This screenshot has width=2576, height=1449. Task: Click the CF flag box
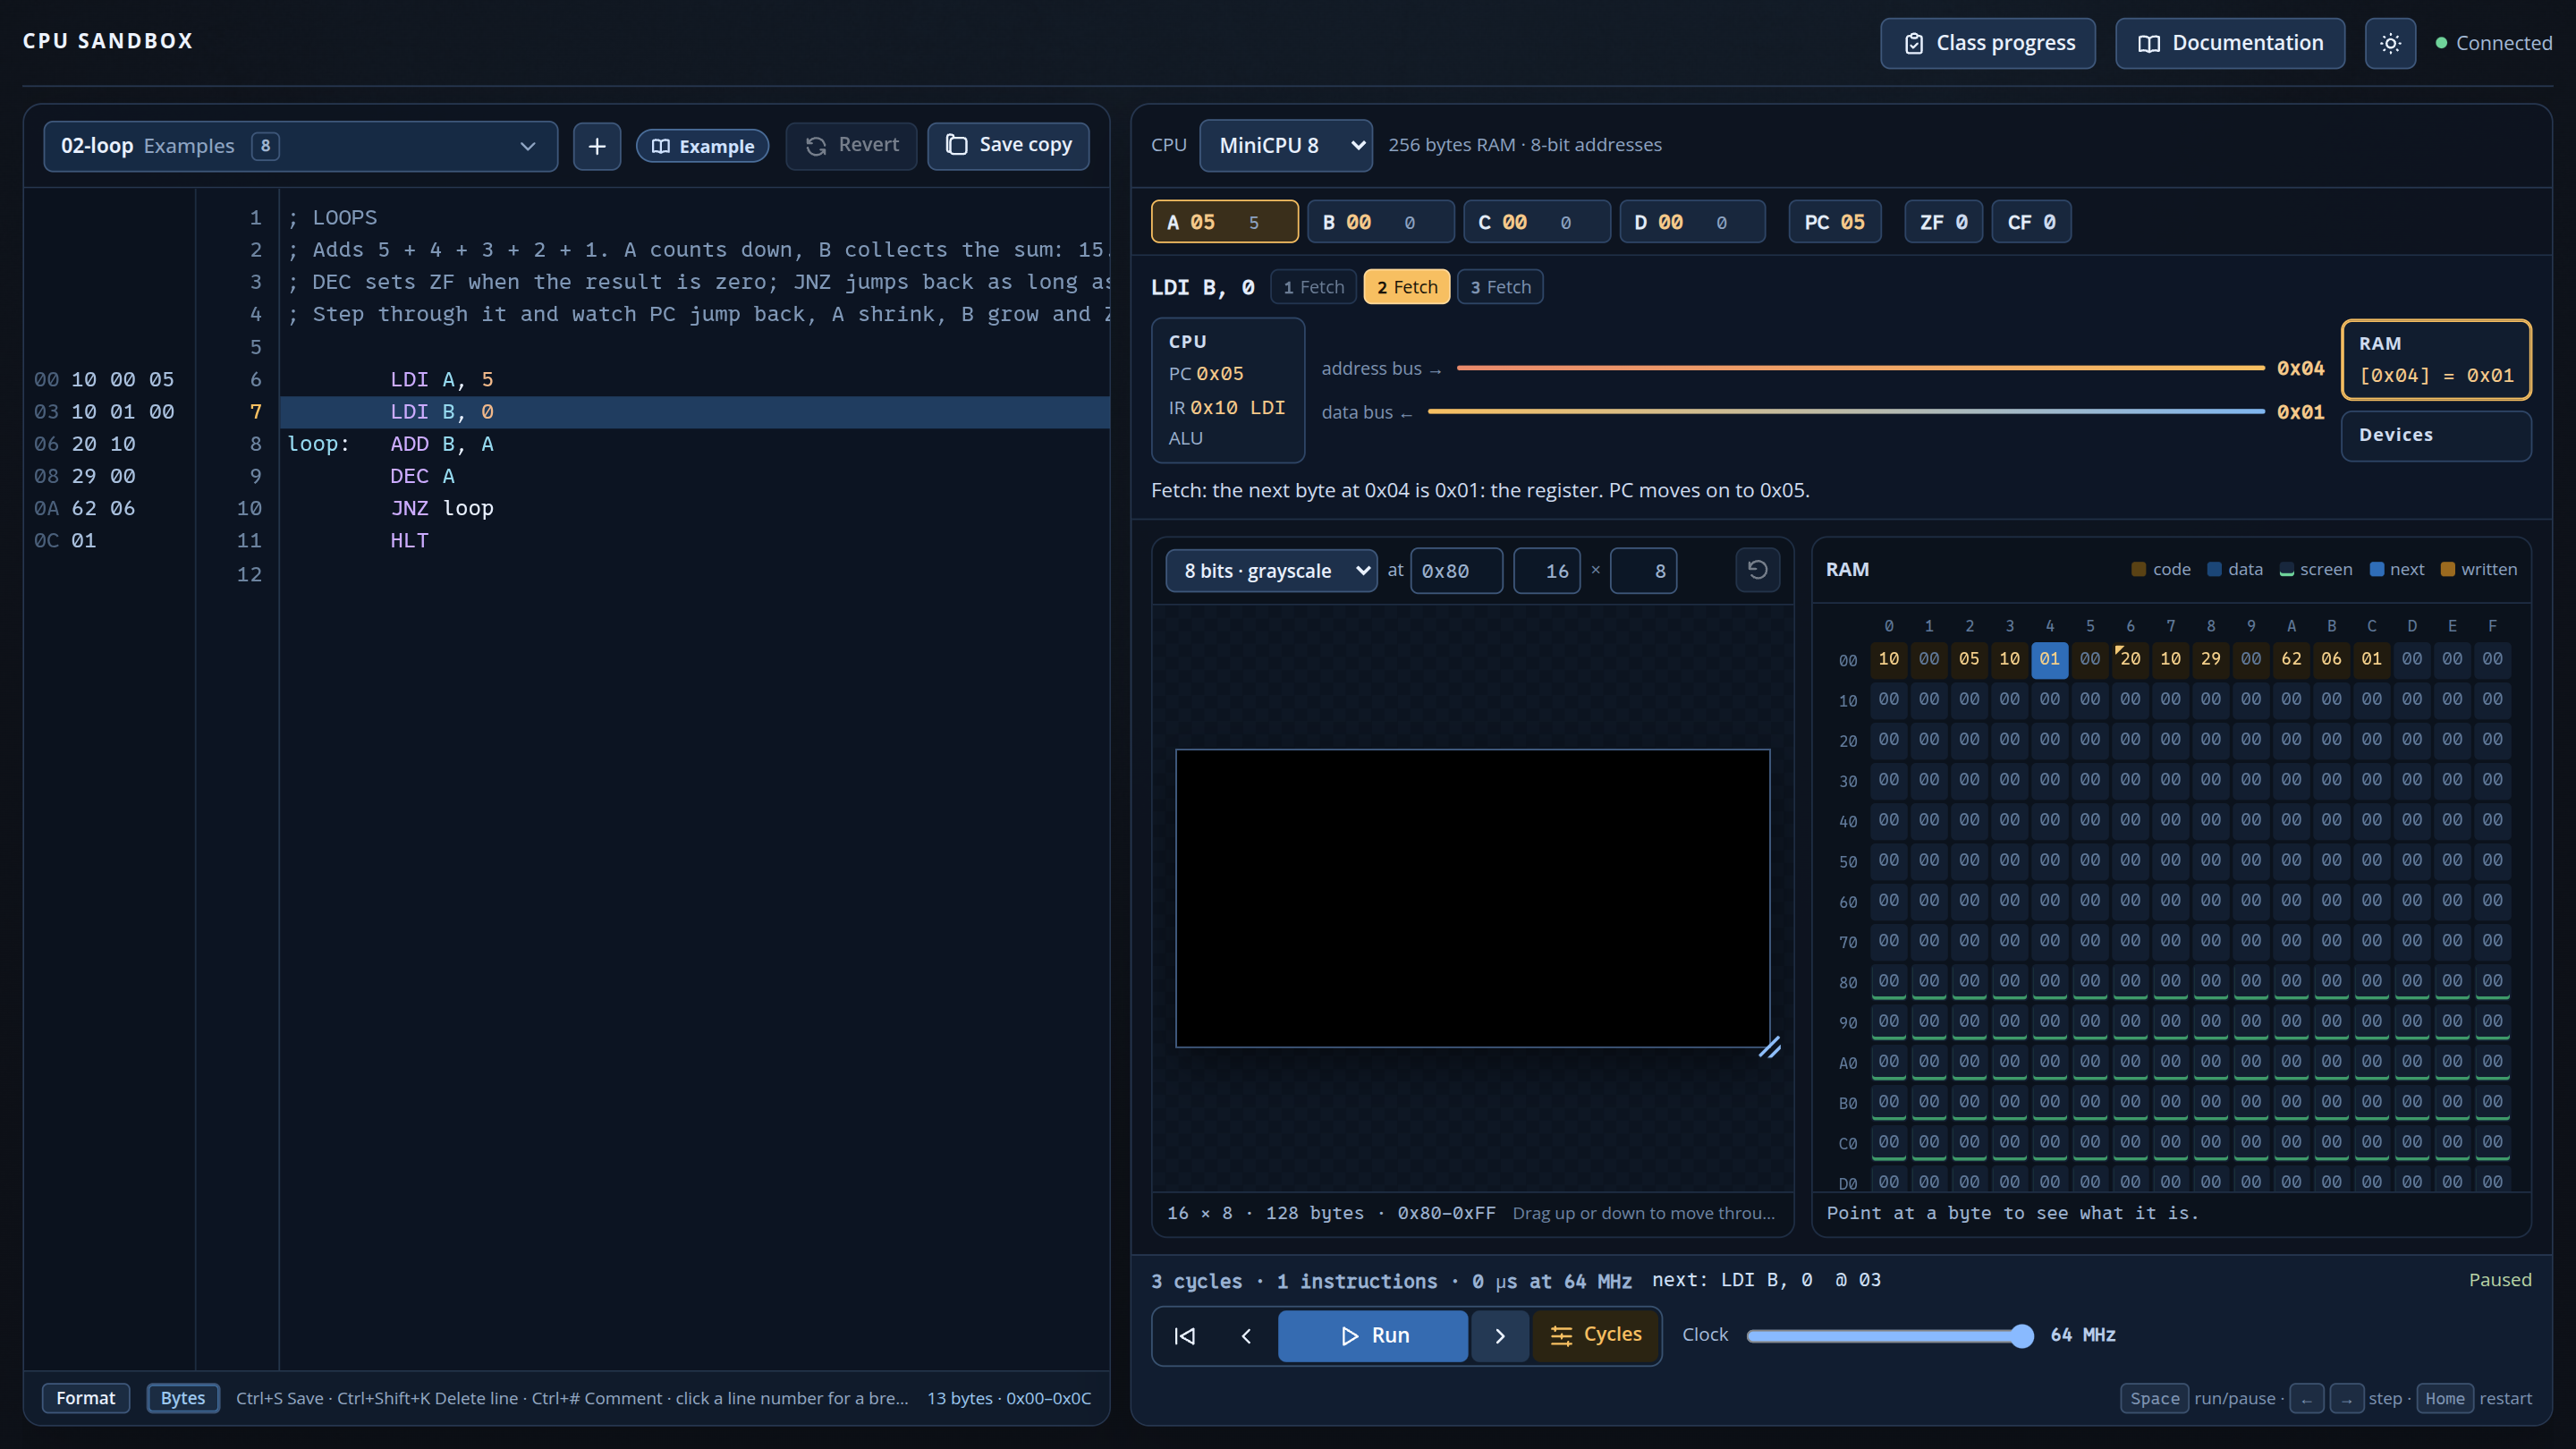(2031, 222)
